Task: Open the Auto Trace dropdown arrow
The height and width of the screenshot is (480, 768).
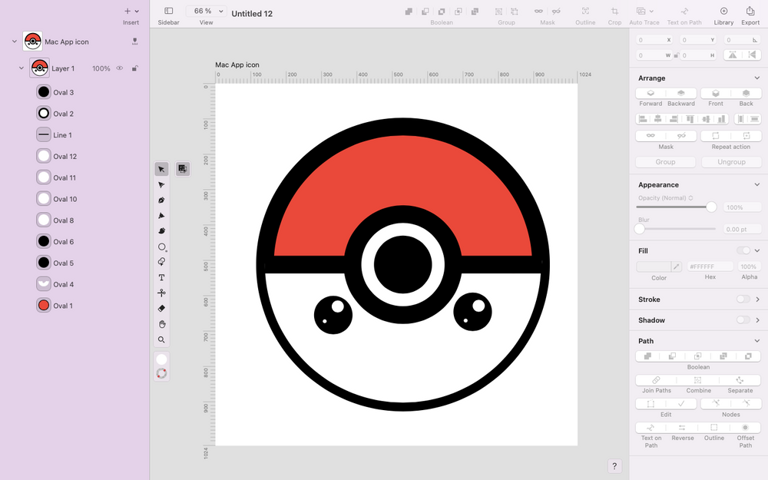Action: tap(651, 11)
